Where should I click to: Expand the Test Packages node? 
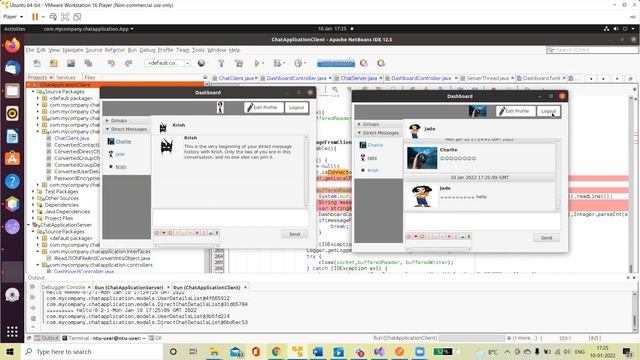tap(33, 191)
